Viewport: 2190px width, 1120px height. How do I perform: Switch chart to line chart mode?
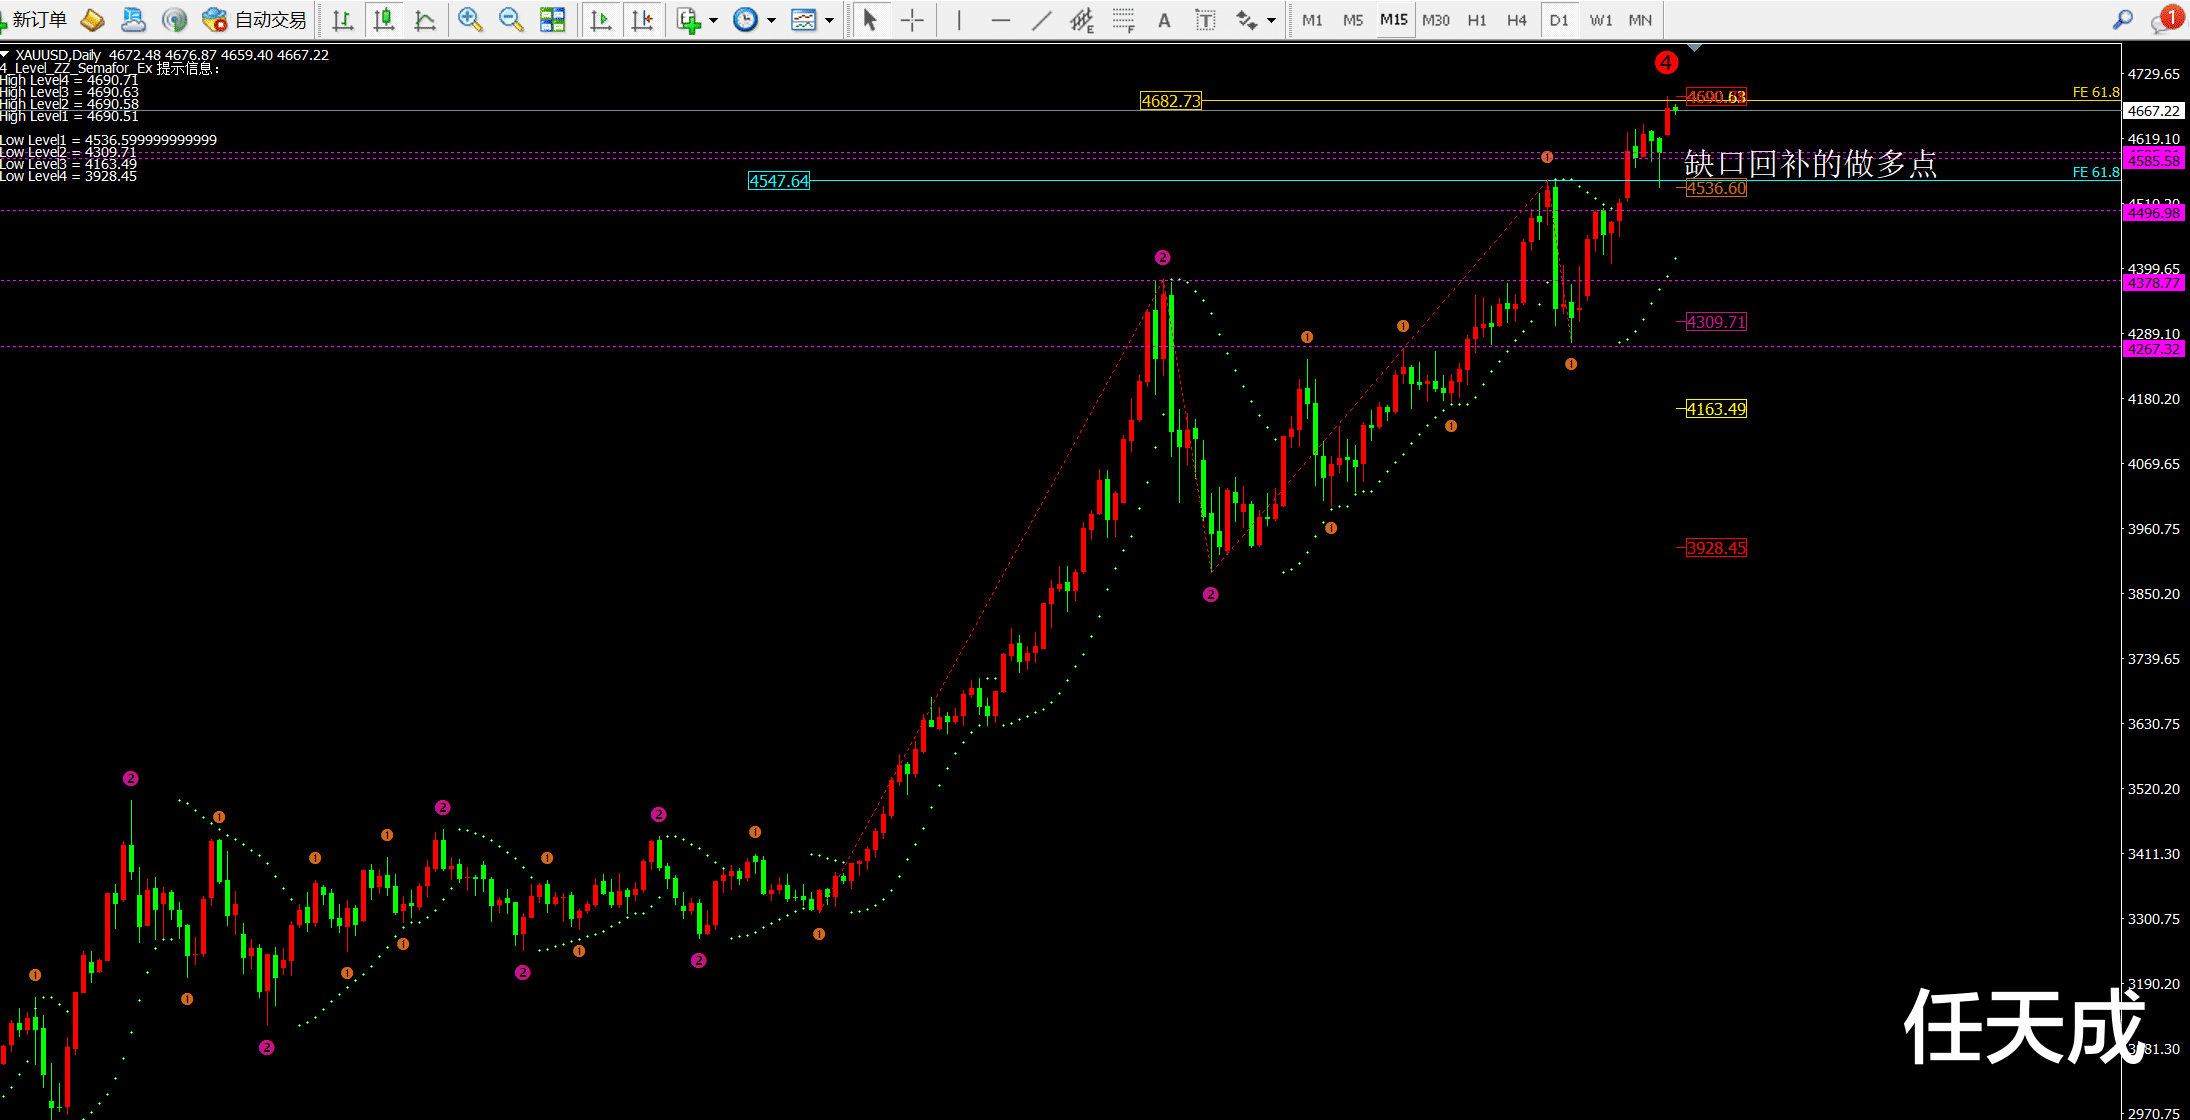point(425,20)
